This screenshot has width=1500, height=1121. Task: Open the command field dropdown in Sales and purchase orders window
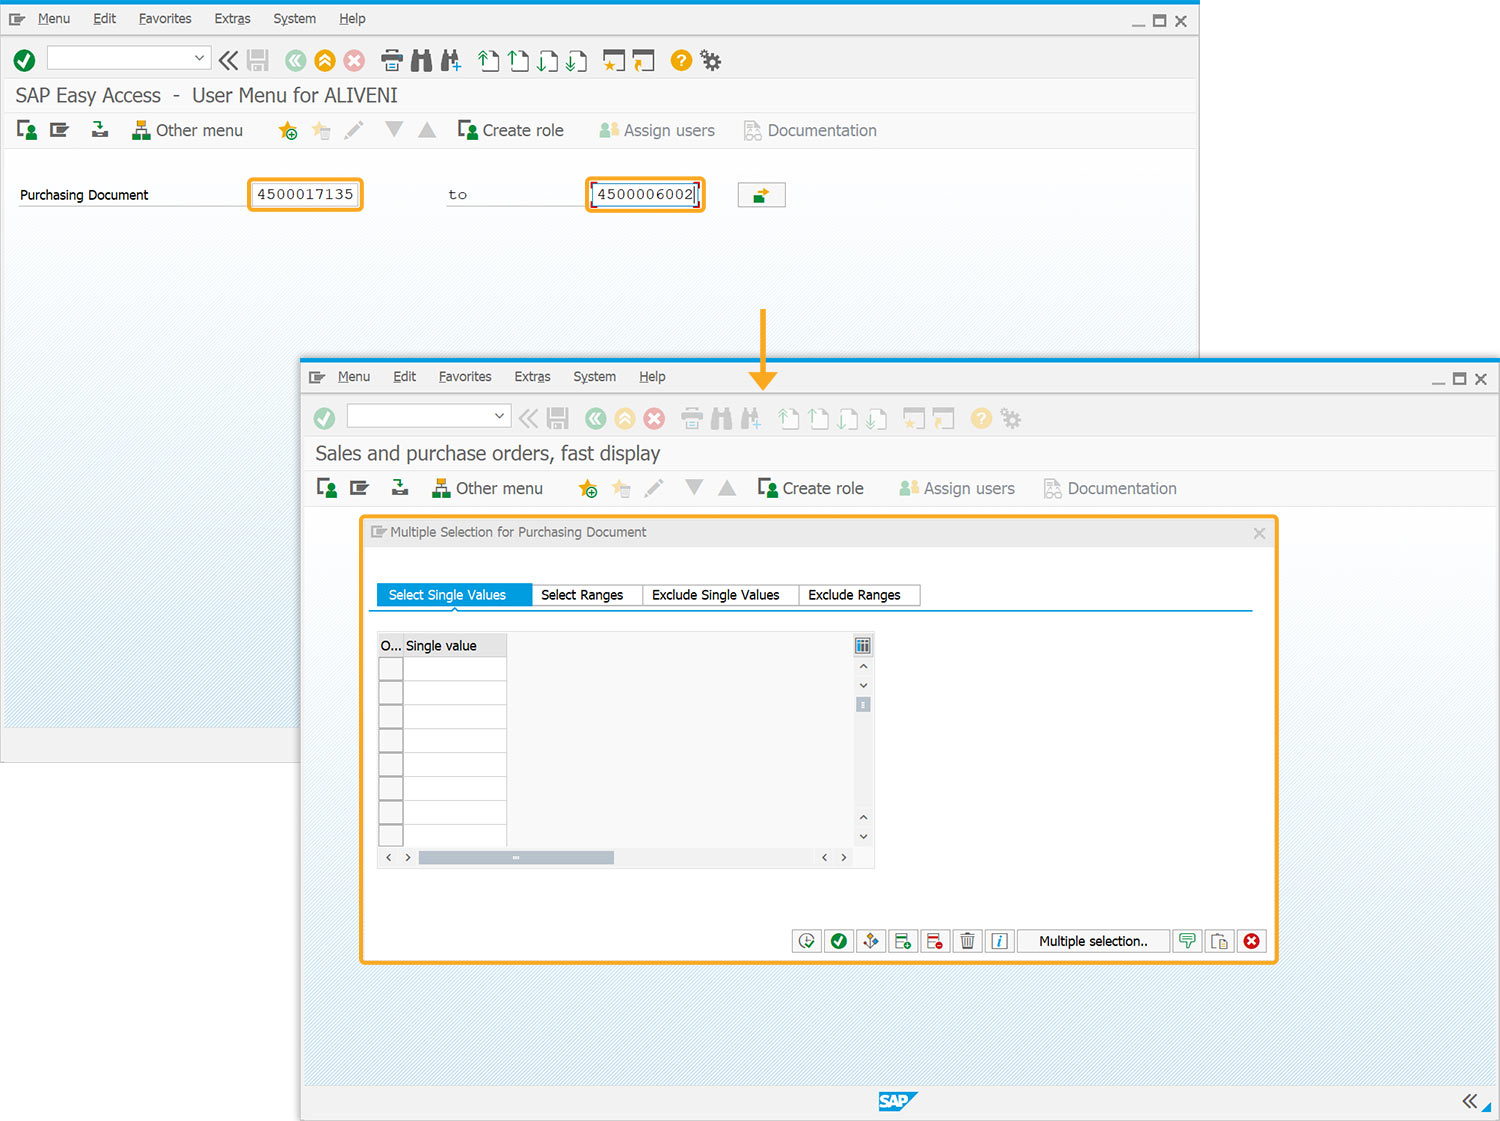499,416
